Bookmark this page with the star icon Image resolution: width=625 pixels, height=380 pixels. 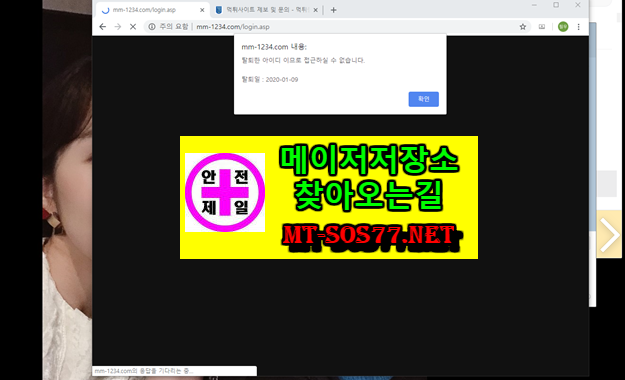(x=523, y=27)
